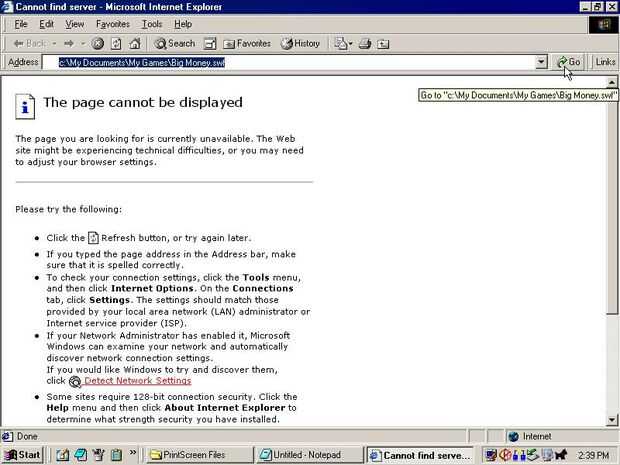Click the info page icon beside the heading
The image size is (620, 465).
pyautogui.click(x=25, y=106)
